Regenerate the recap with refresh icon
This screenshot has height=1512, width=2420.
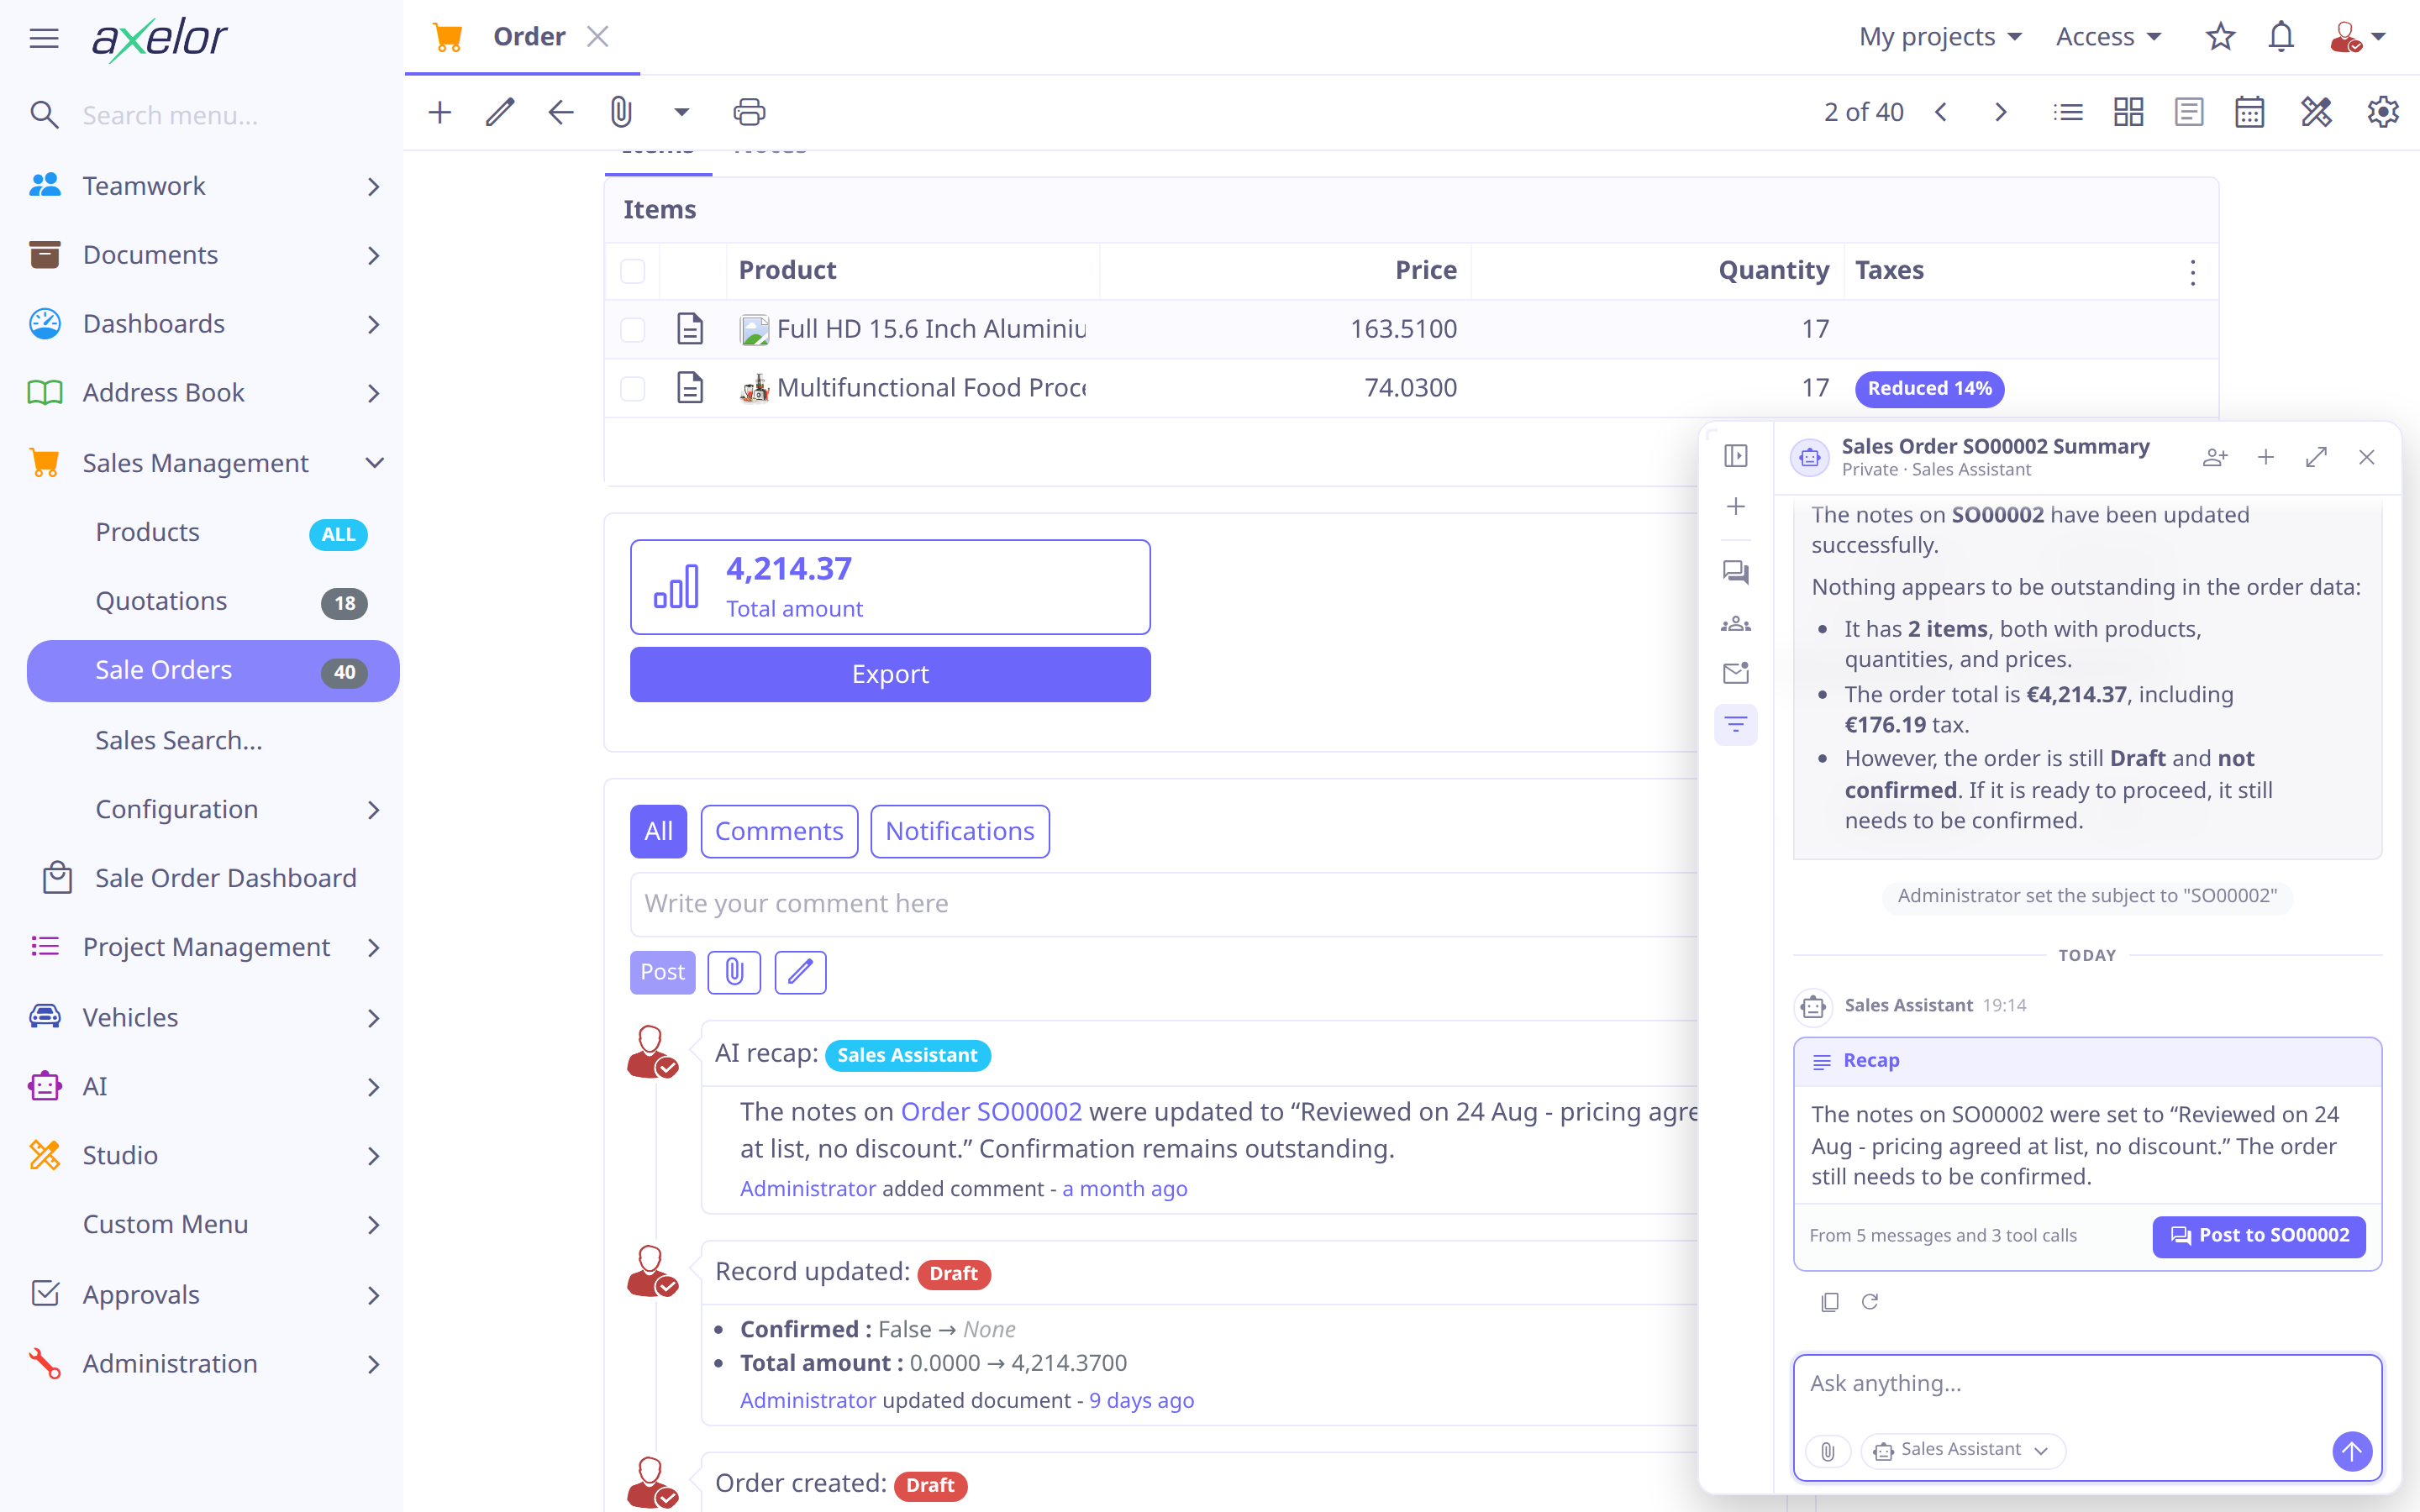tap(1870, 1301)
